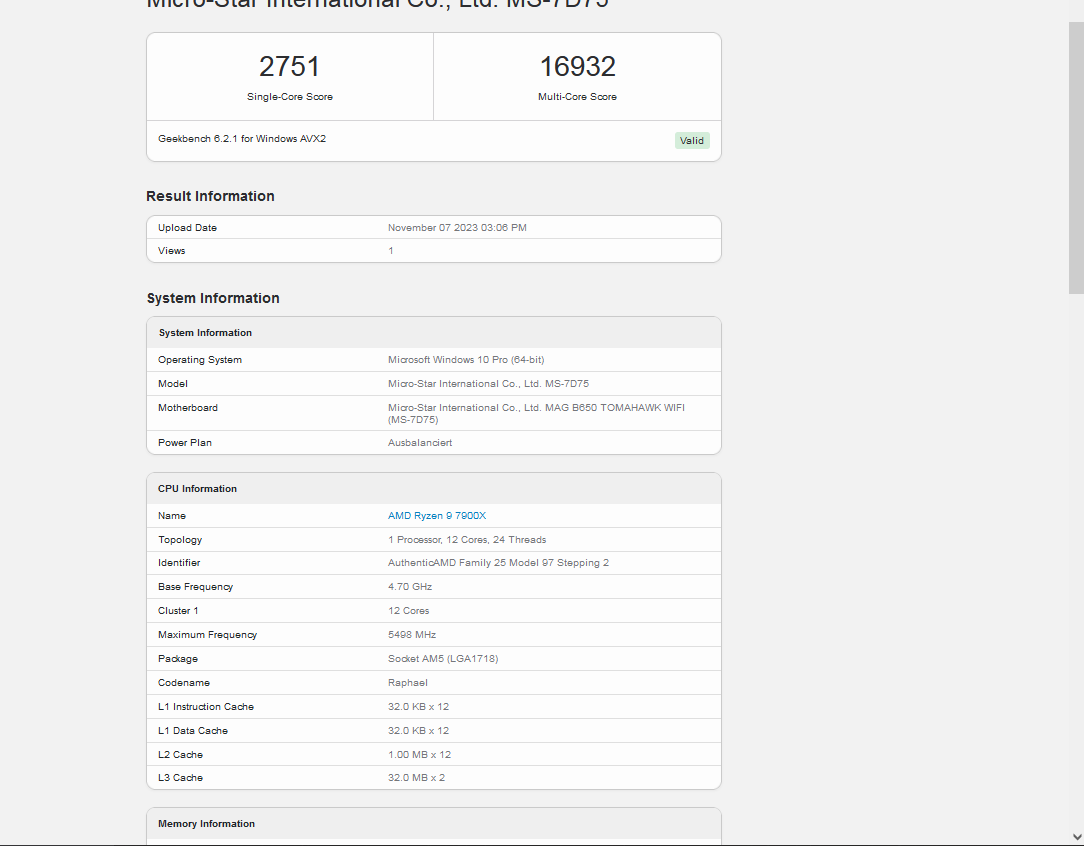1084x846 pixels.
Task: Click the Maximum Frequency label
Action: [x=207, y=634]
